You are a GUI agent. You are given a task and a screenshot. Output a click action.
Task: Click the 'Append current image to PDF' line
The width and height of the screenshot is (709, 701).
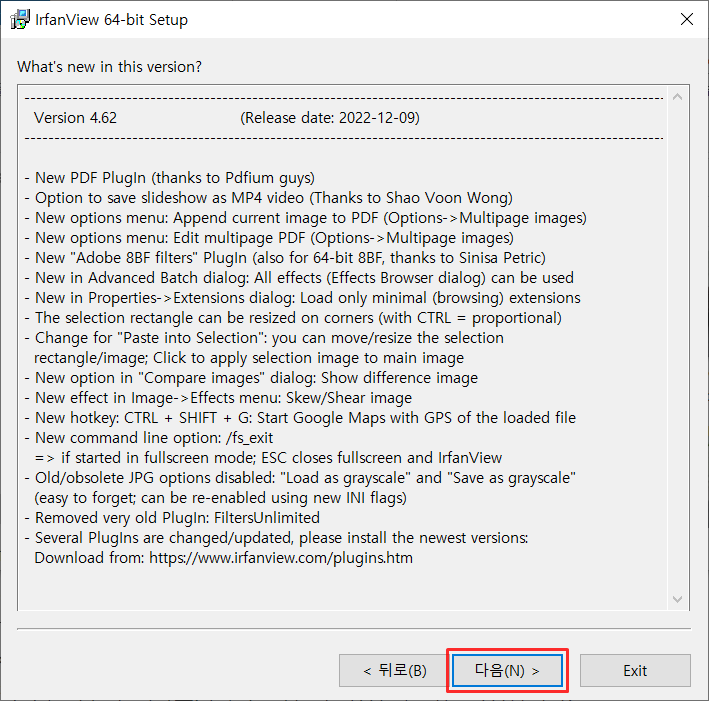pyautogui.click(x=306, y=218)
